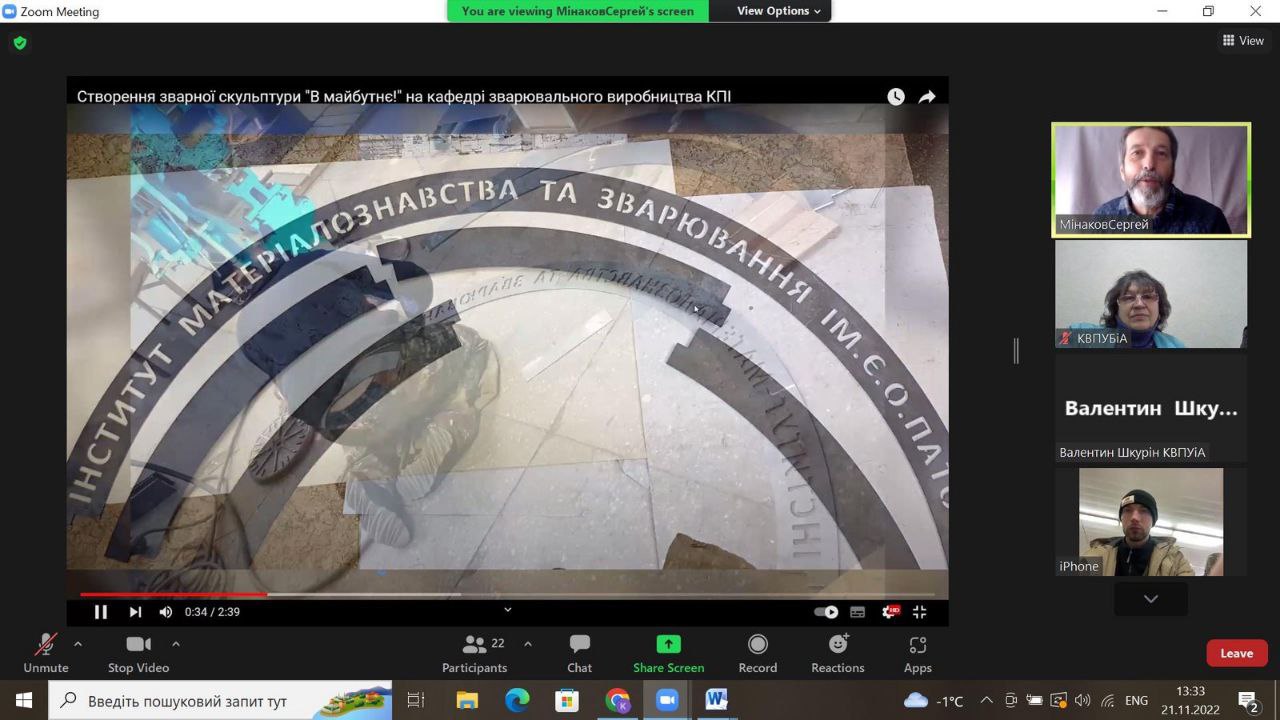
Task: Click the panel divider handle left of the video thumbnails
Action: click(1016, 351)
